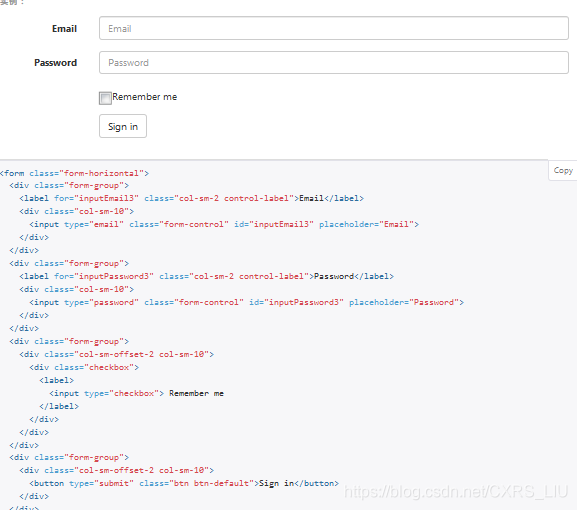Click the input type="email" code line
The image size is (577, 510).
(x=224, y=224)
